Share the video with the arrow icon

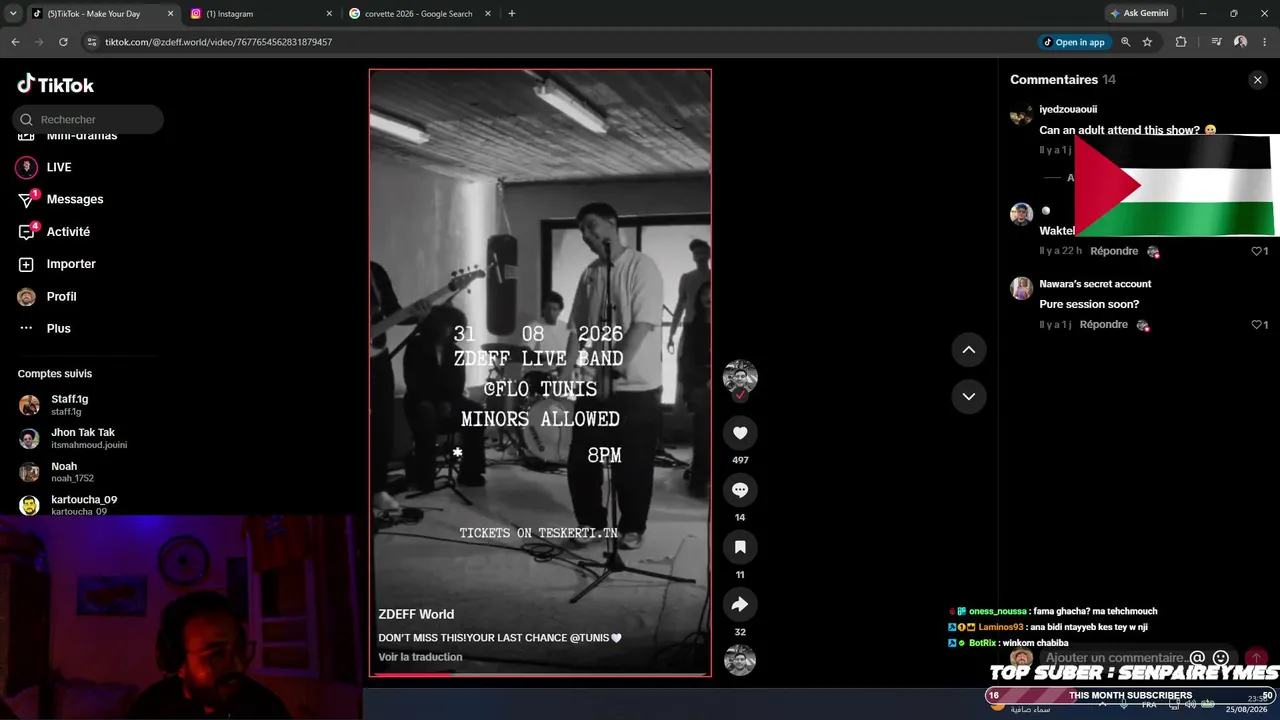pos(740,604)
